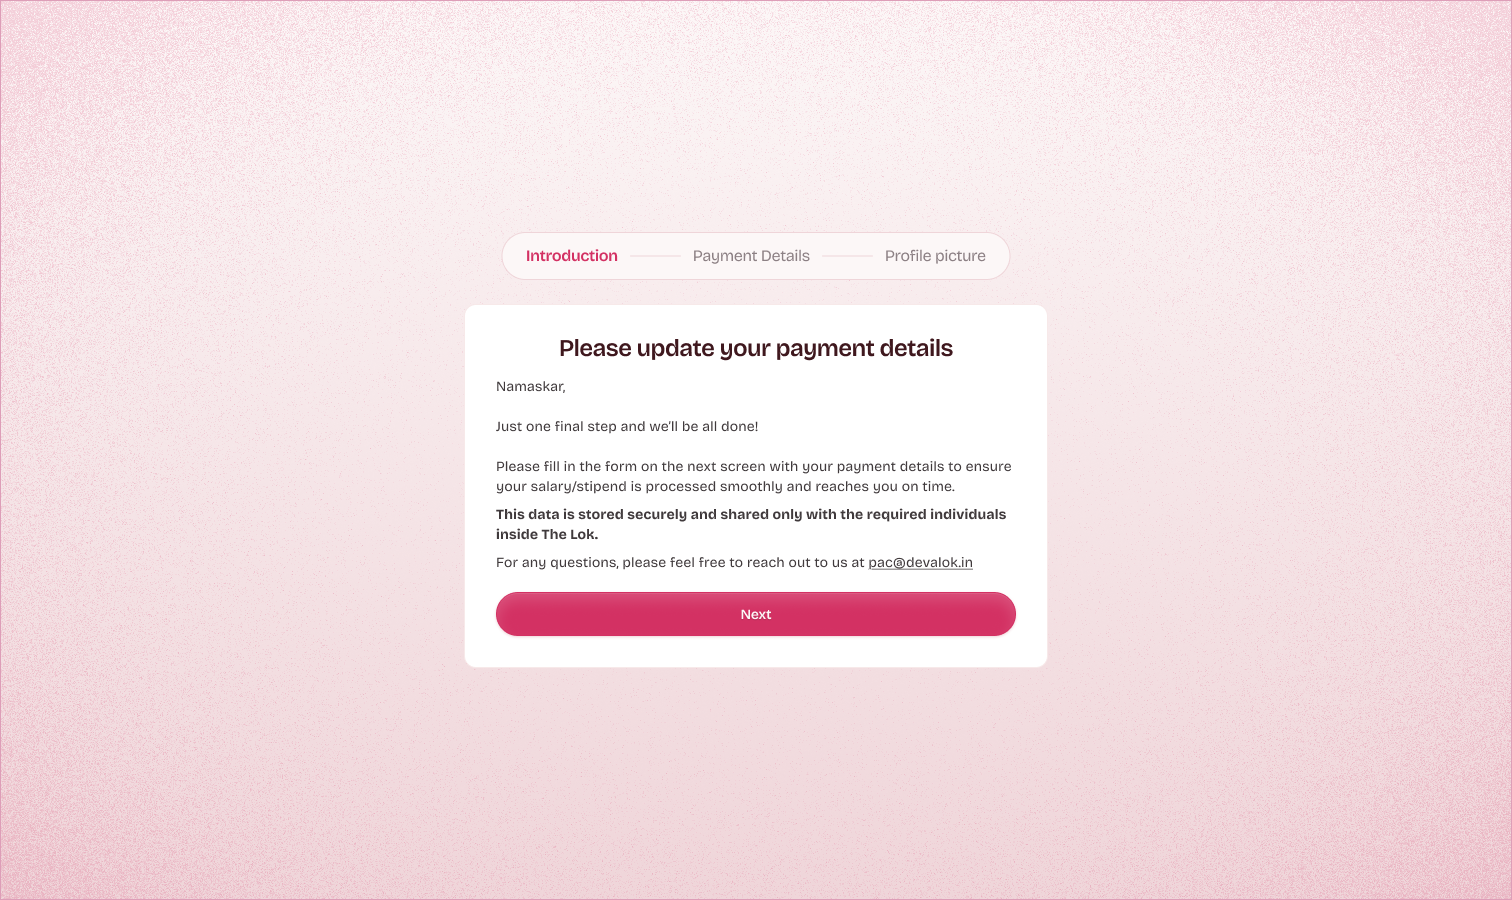Click connector line between Introduction and Payment Details
The width and height of the screenshot is (1512, 900).
pyautogui.click(x=655, y=256)
